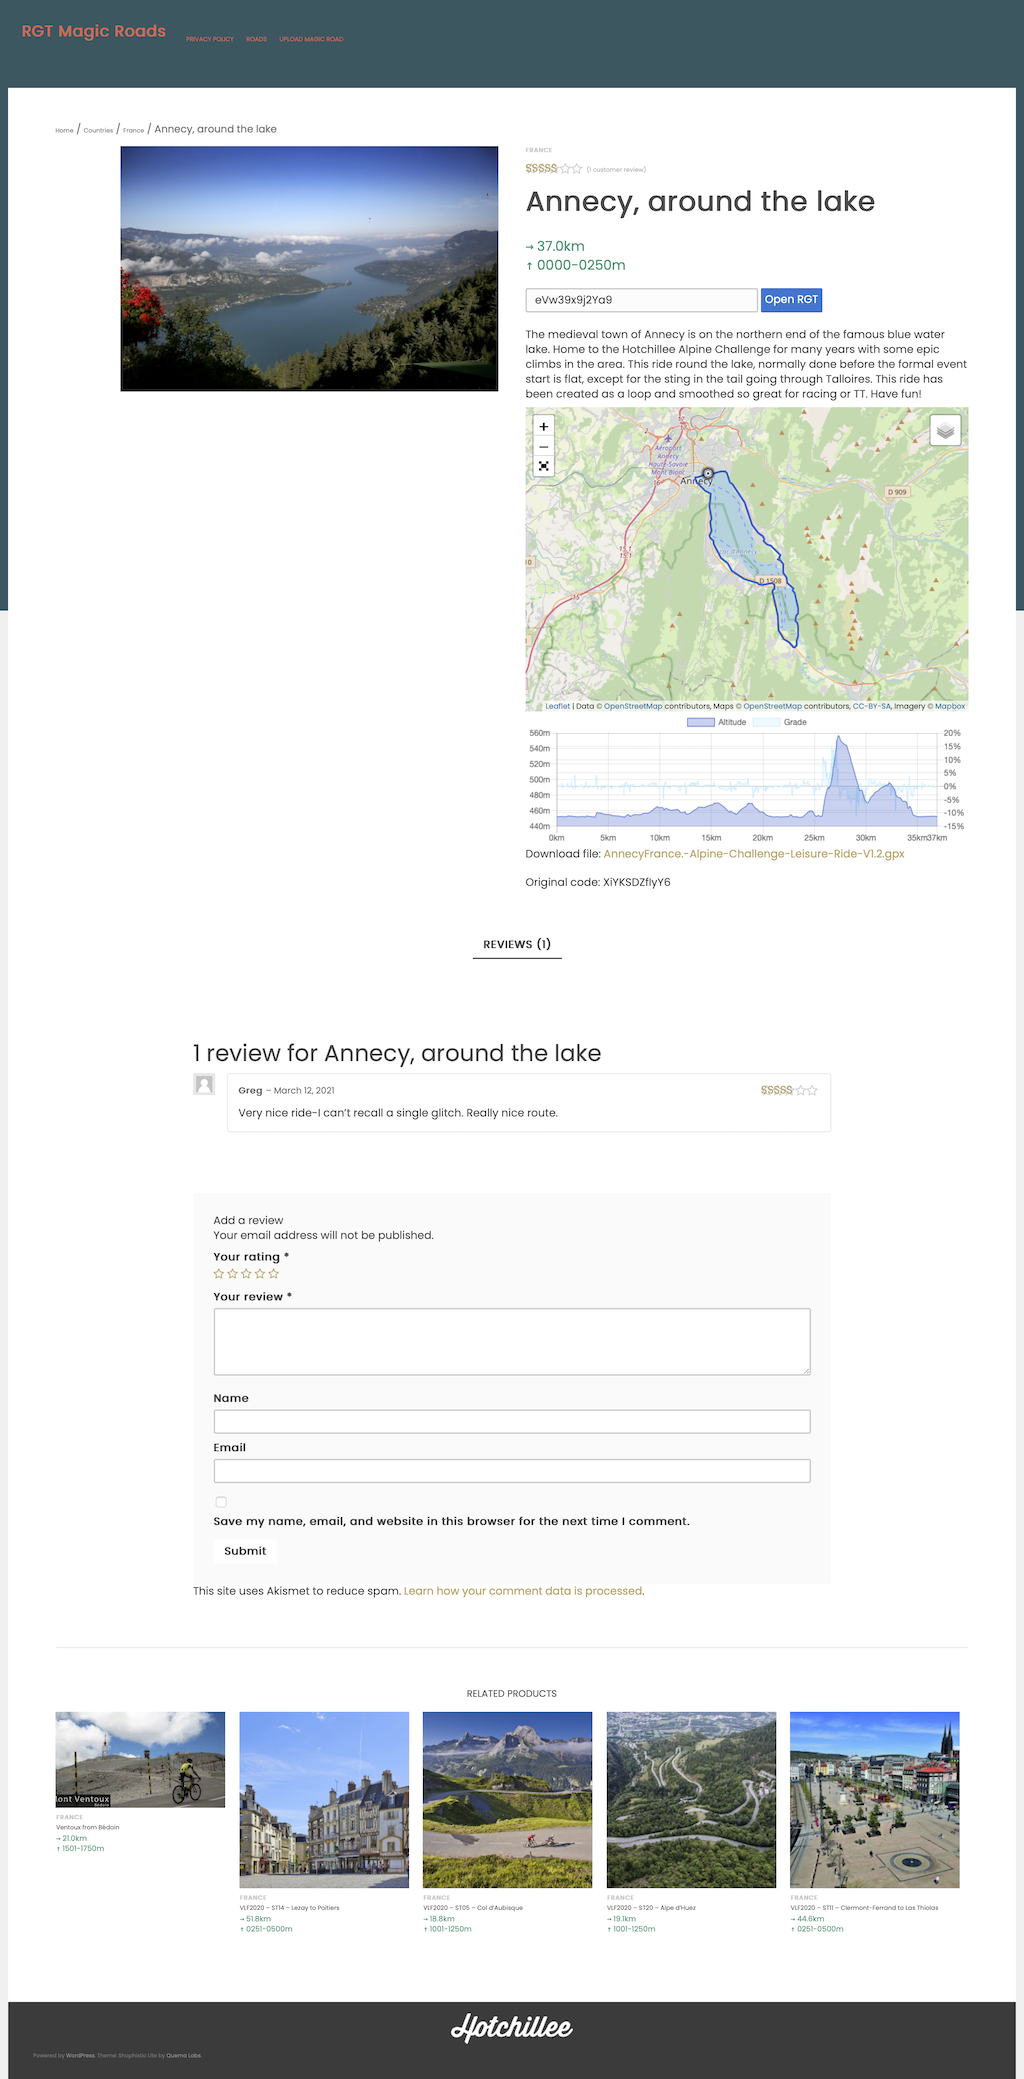The height and width of the screenshot is (2079, 1024).
Task: Open the Mapbox attribution link
Action: (950, 706)
